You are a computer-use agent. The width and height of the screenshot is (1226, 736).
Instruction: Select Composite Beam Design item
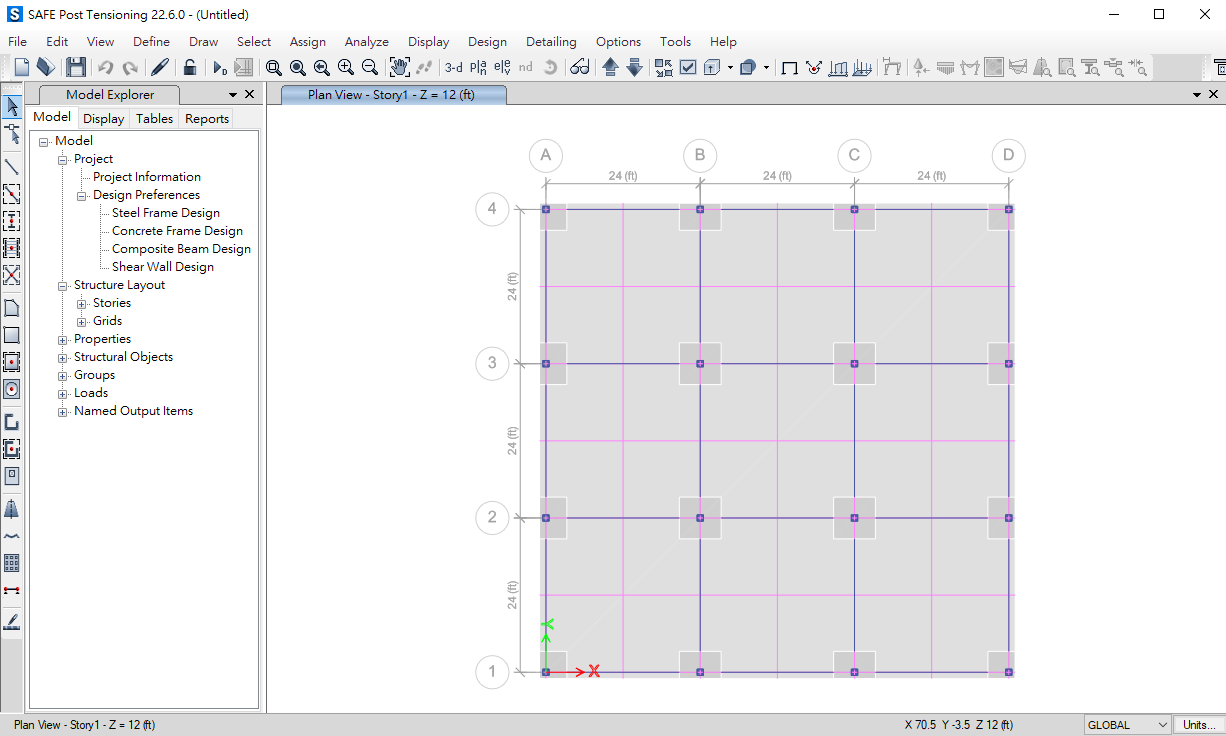pyautogui.click(x=181, y=249)
